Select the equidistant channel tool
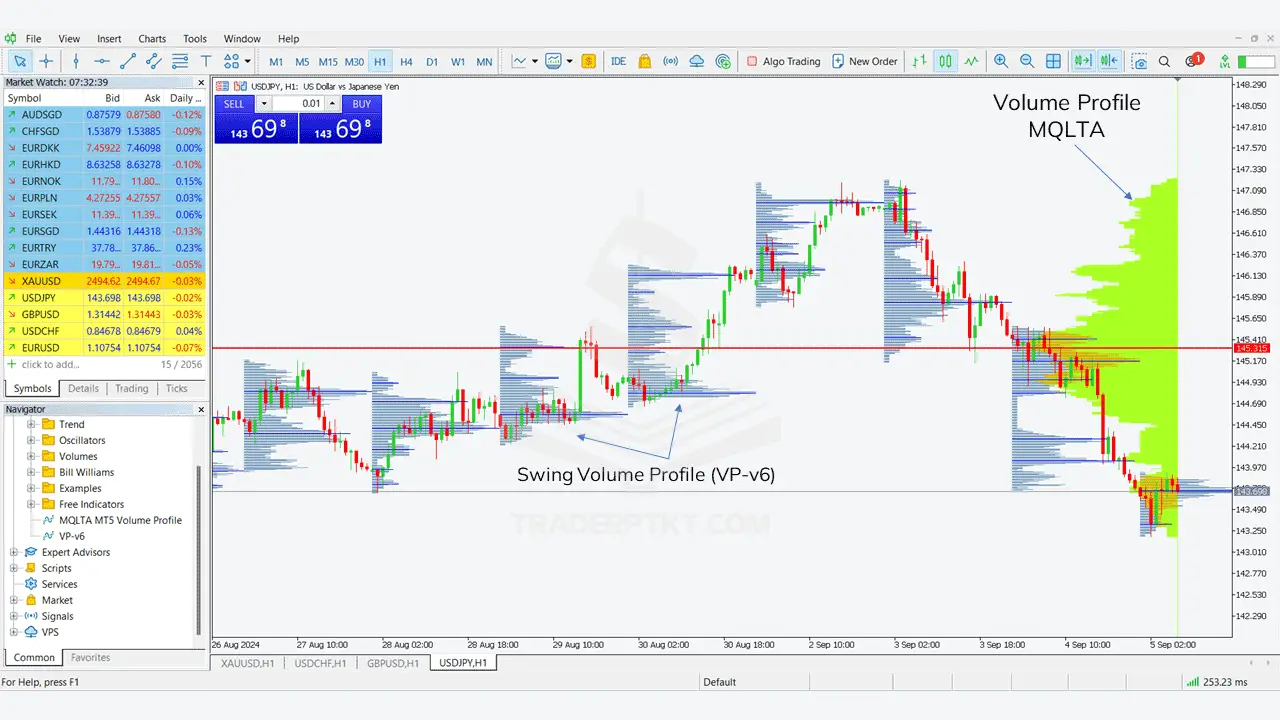The image size is (1280, 720). [x=154, y=61]
